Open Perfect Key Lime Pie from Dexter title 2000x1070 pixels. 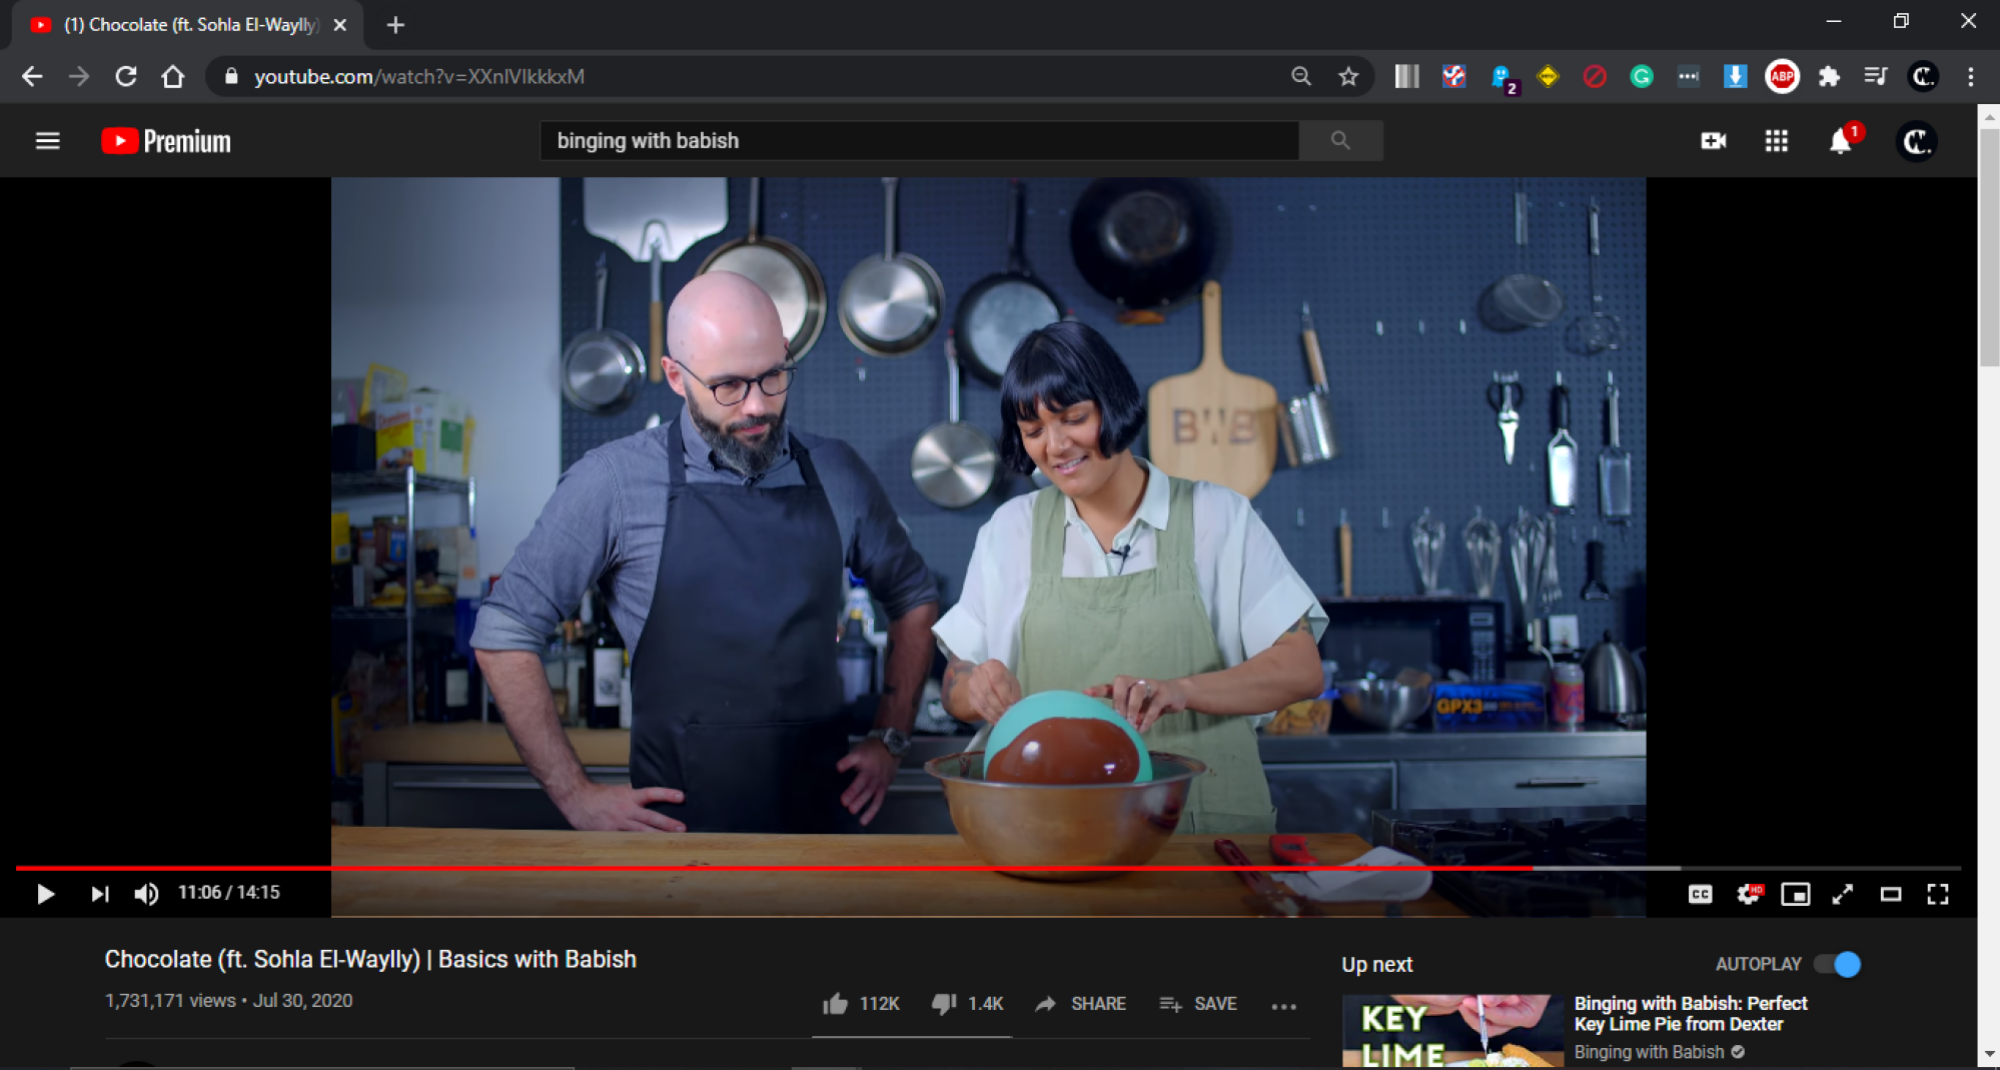click(x=1690, y=1013)
